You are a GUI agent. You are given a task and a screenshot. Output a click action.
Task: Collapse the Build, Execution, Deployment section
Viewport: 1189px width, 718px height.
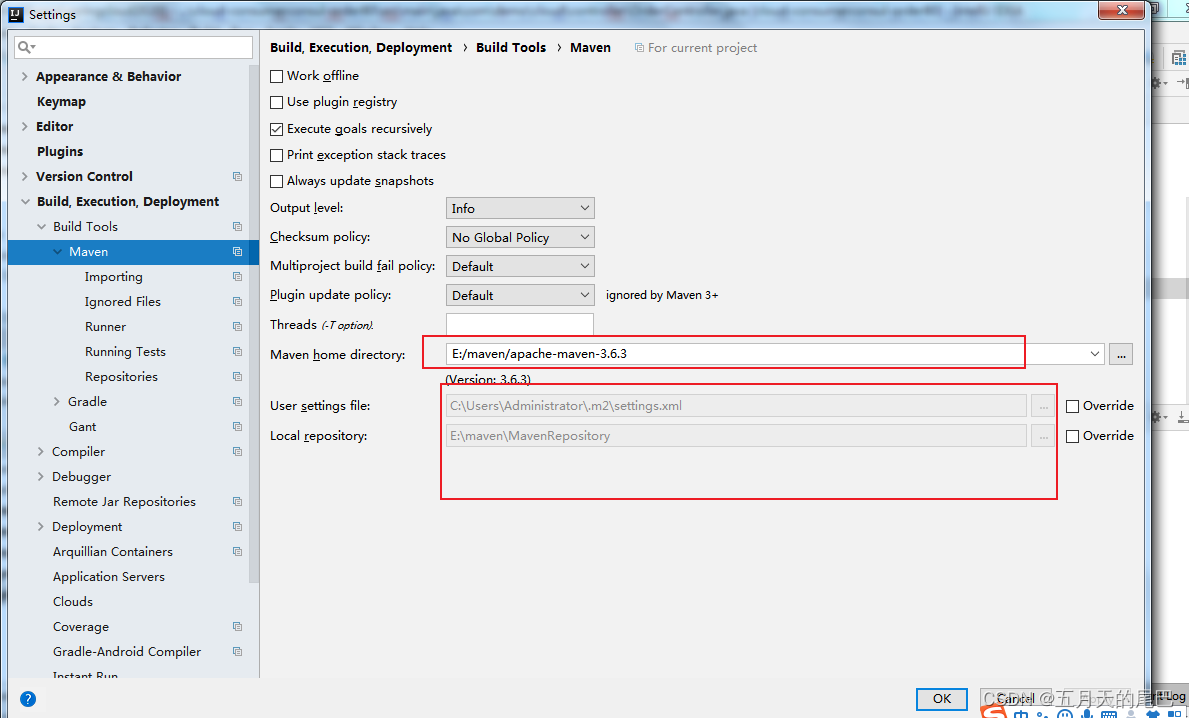(25, 202)
